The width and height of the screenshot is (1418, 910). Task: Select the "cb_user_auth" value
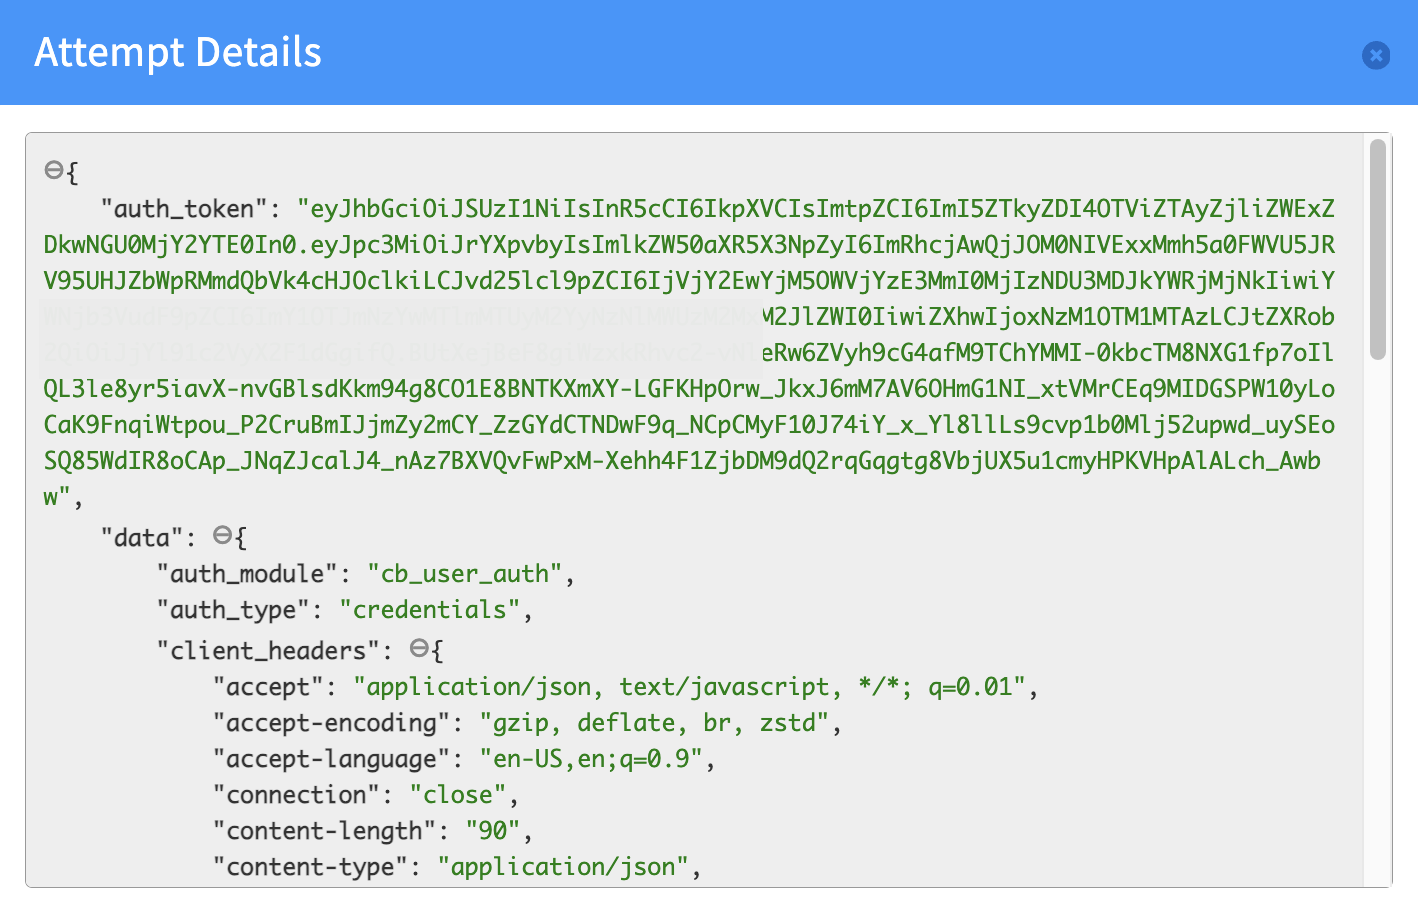[465, 574]
